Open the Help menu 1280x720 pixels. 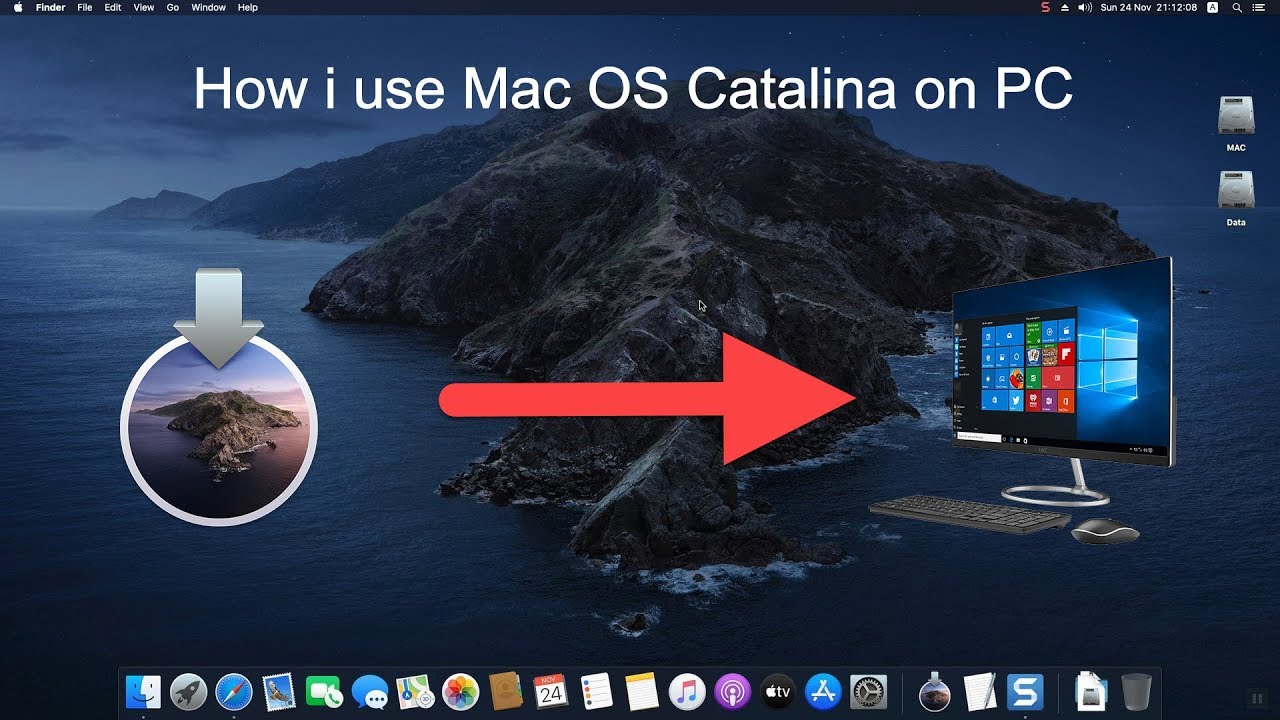(248, 7)
